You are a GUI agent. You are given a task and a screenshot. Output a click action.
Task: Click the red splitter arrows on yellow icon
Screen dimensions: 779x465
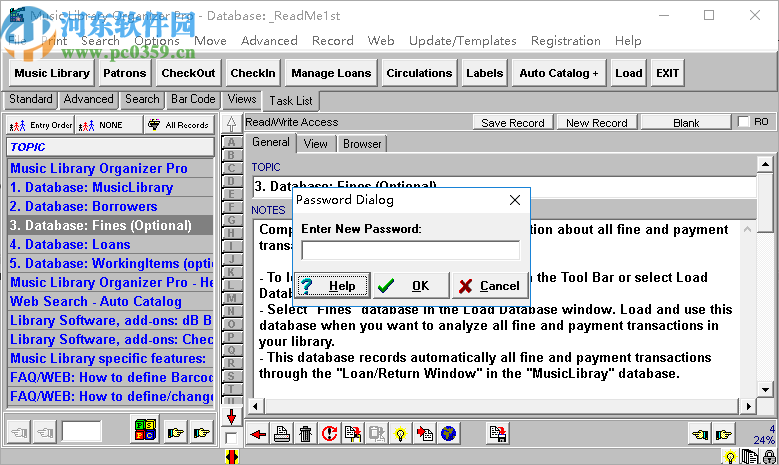pyautogui.click(x=232, y=457)
